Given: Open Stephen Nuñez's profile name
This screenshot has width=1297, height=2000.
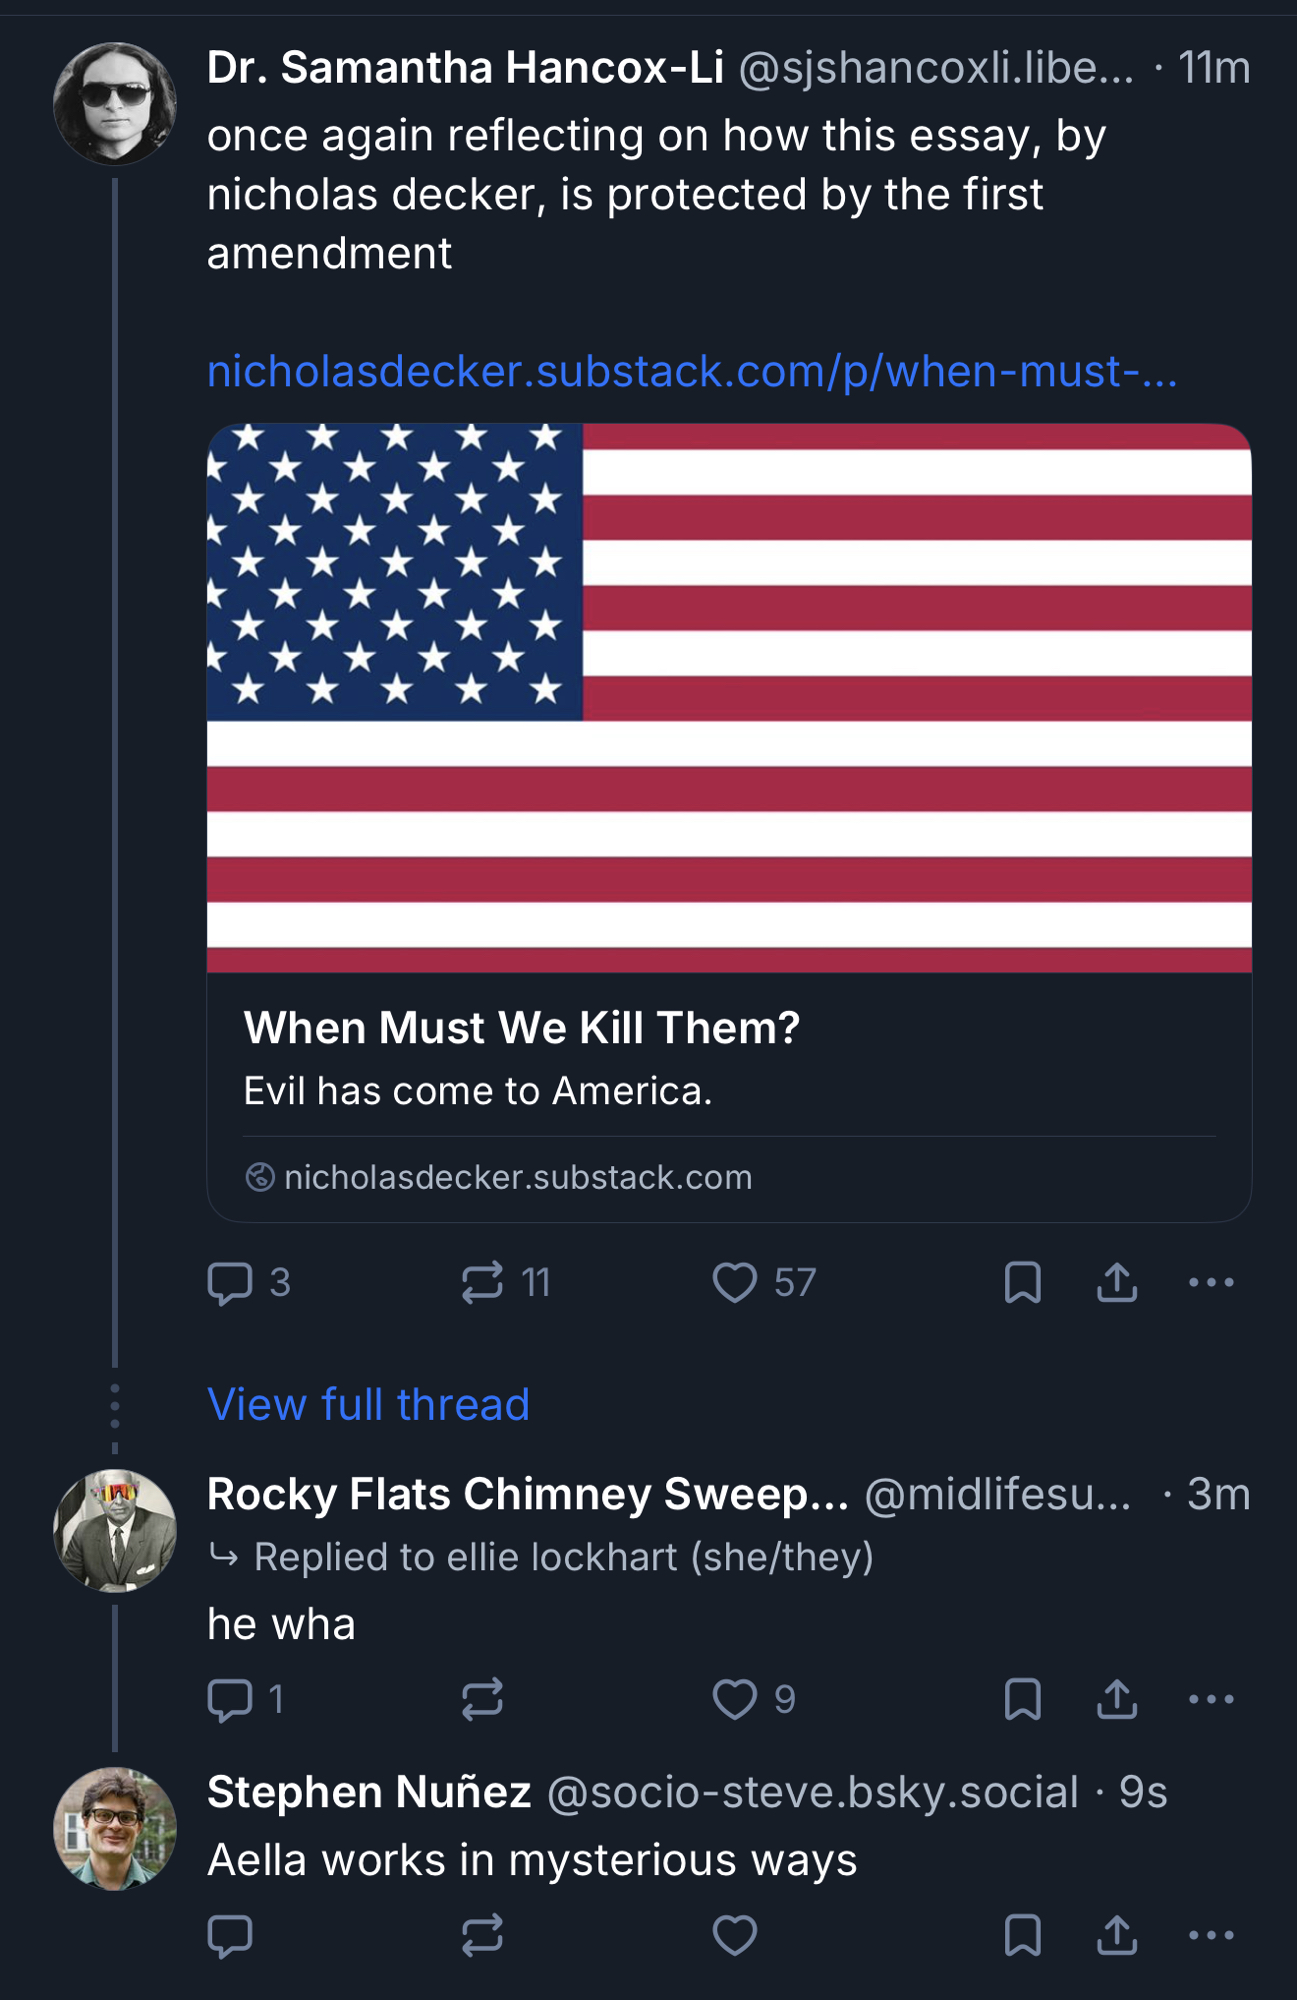Looking at the screenshot, I should 369,1792.
